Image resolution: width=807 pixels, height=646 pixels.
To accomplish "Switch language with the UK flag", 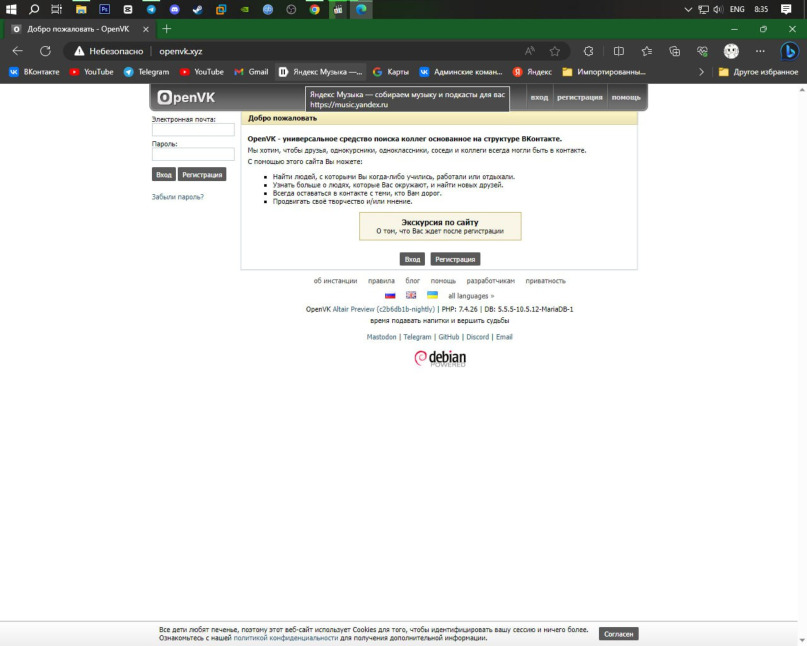I will click(411, 295).
